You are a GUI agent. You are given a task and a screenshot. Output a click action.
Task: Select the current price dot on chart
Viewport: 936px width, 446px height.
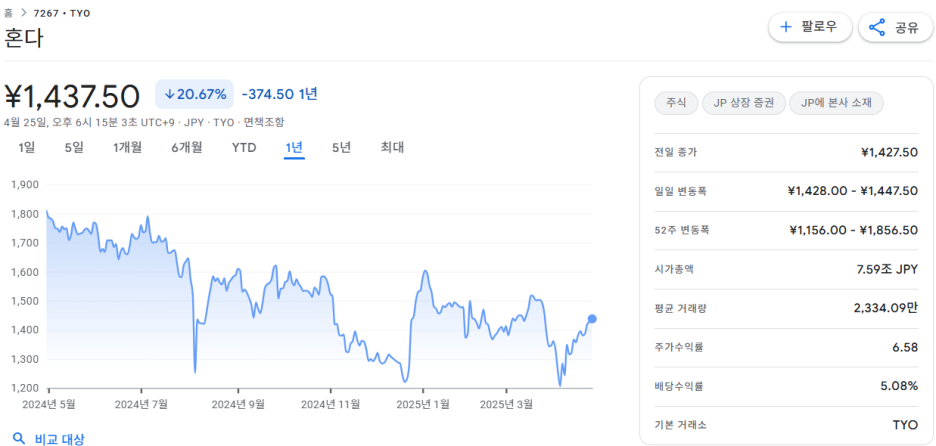coord(592,319)
